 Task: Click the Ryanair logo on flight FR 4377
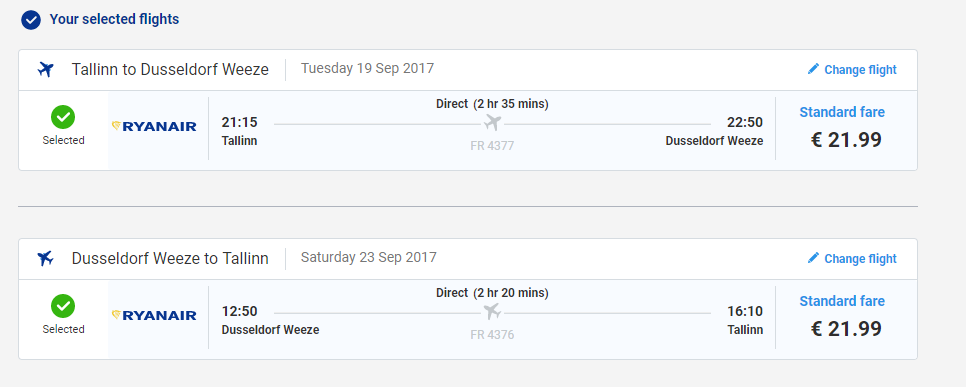(x=154, y=126)
